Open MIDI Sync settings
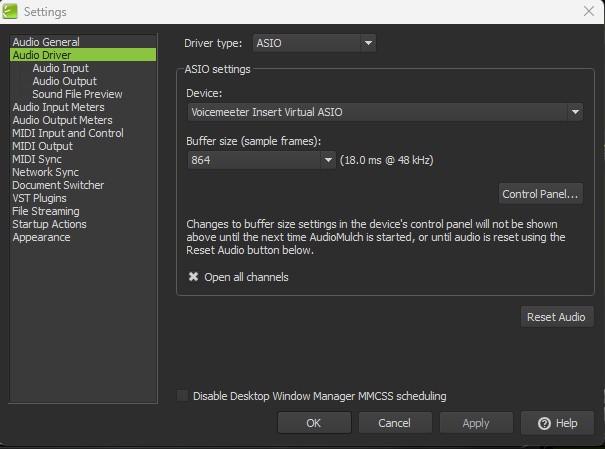605x449 pixels. 37,159
